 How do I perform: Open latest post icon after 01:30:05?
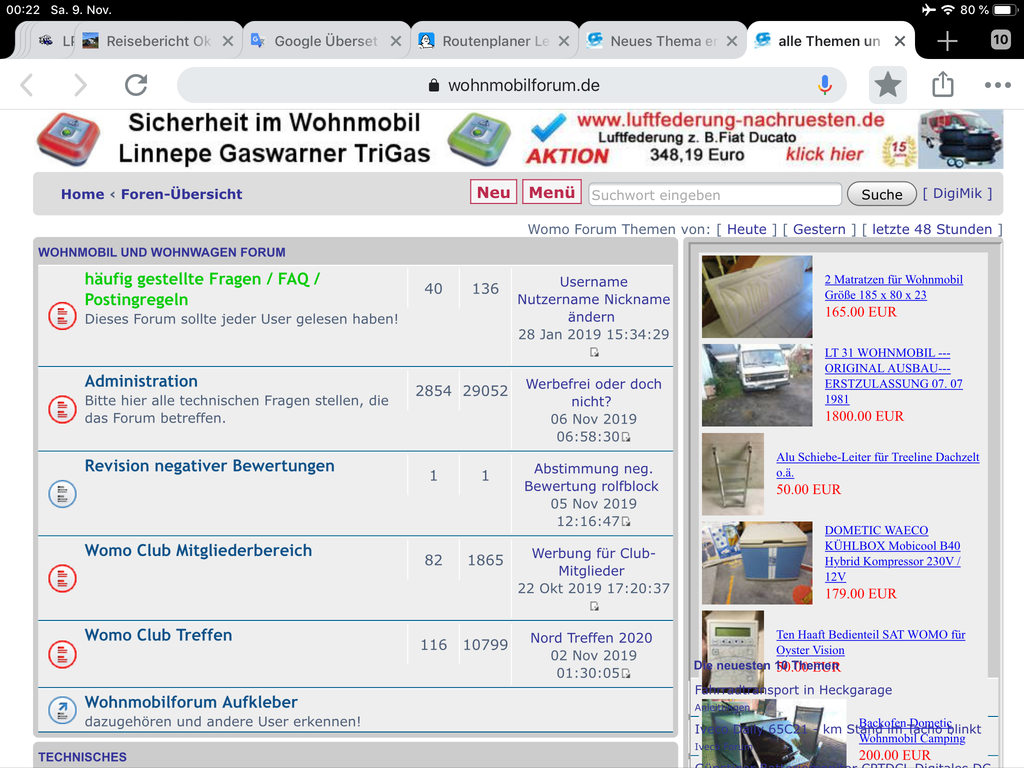626,673
